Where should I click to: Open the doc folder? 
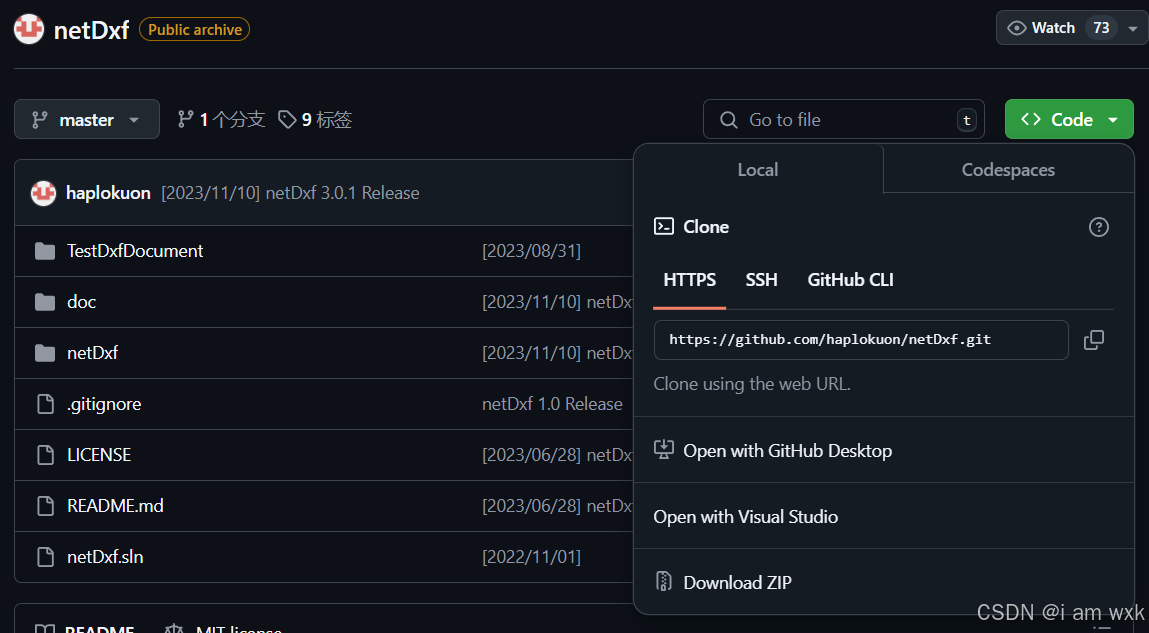tap(81, 302)
